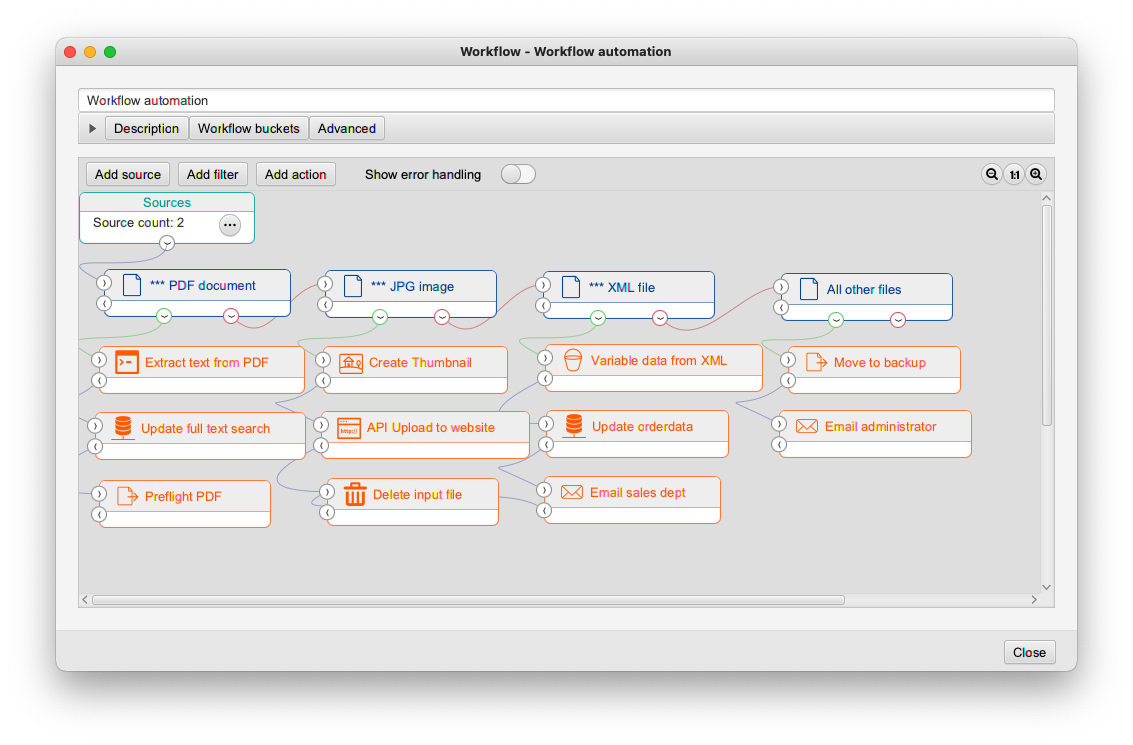Zoom out of the workflow canvas
The height and width of the screenshot is (745, 1133).
click(x=992, y=174)
